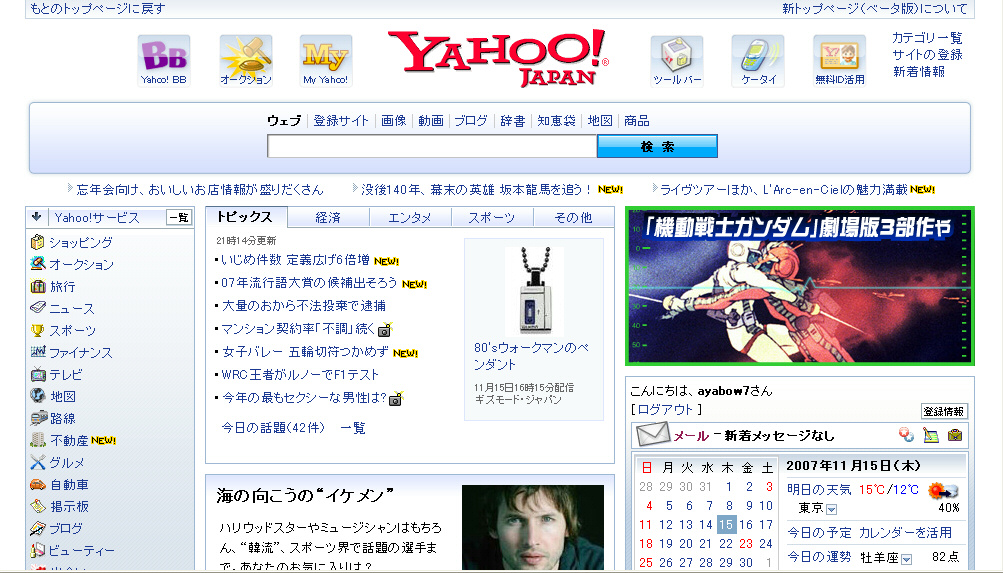Switch to the スポーツ news tab

click(492, 217)
